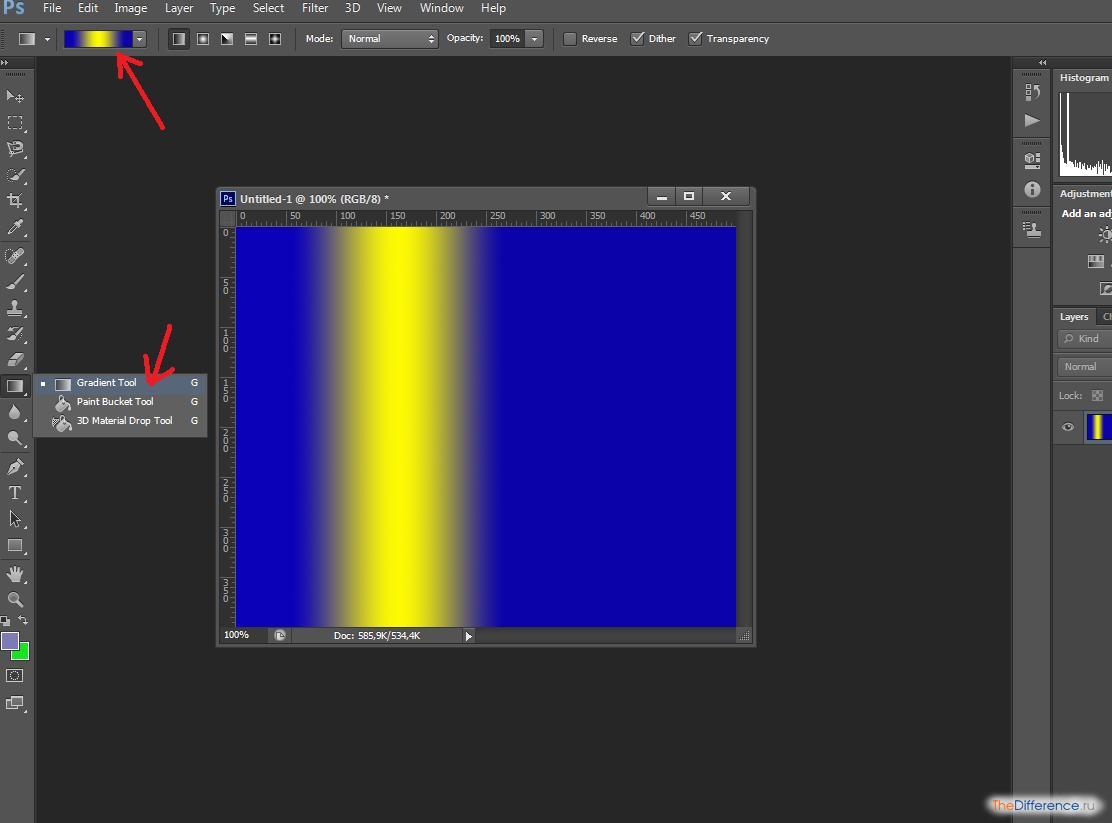Open the History panel icon
The image size is (1112, 823).
(1033, 92)
